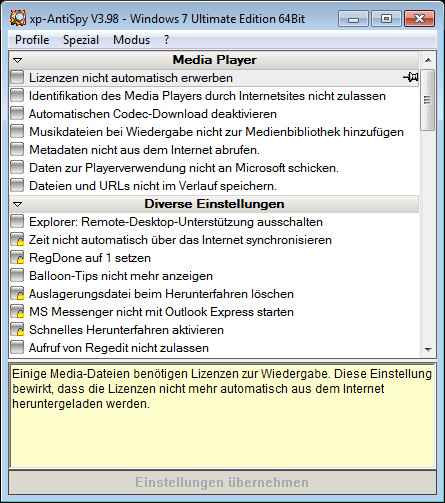Click locked checkbox for 'MS Messenger' row

pyautogui.click(x=17, y=311)
